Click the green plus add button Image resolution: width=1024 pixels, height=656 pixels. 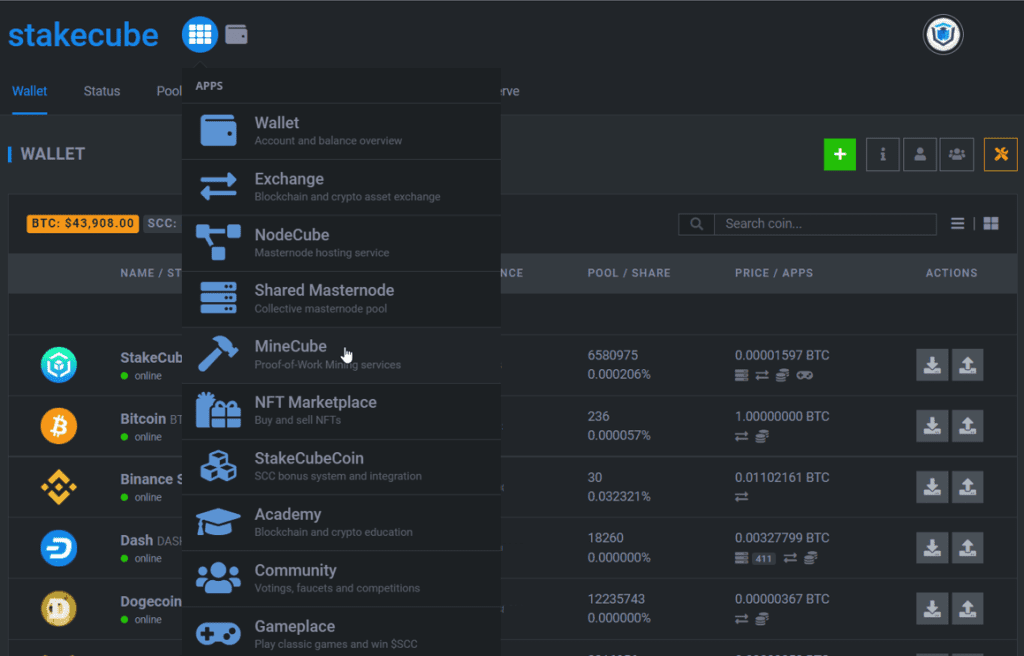point(840,154)
